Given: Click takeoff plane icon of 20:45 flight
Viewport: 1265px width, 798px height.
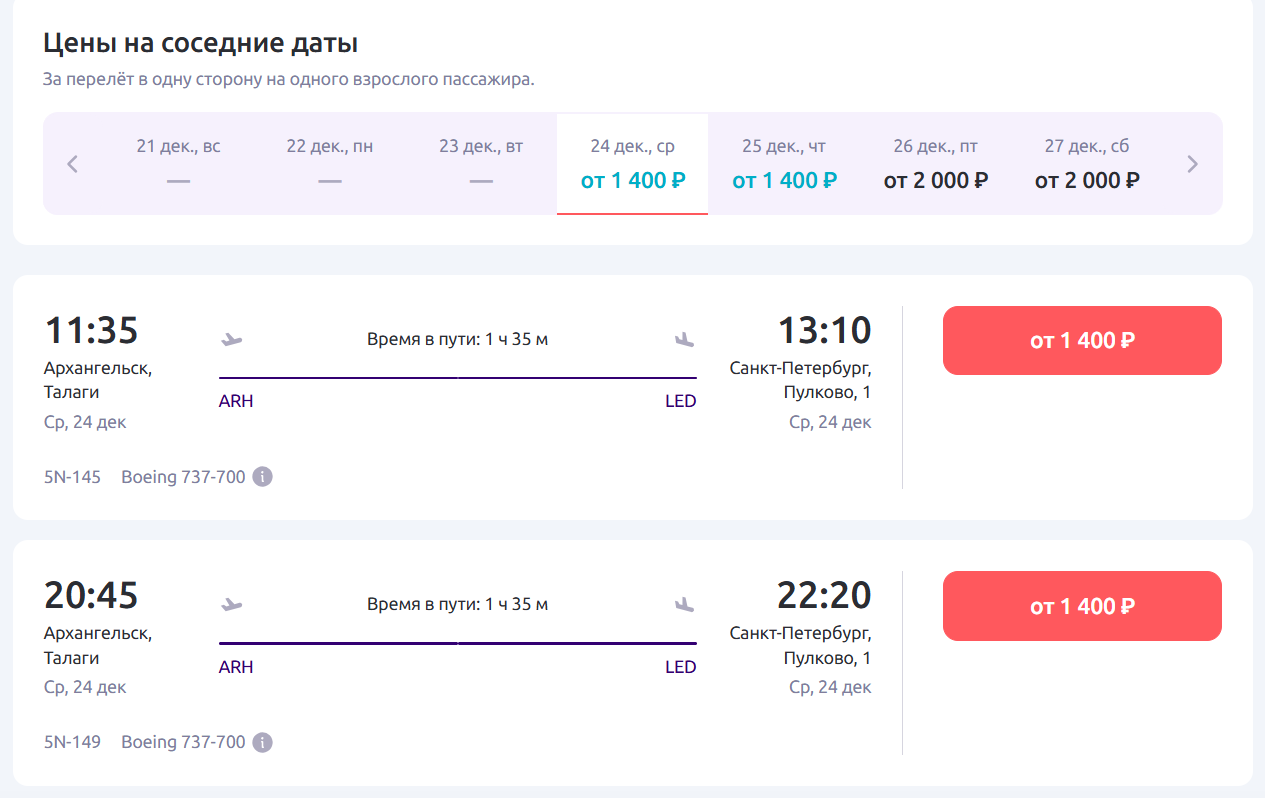Looking at the screenshot, I should pyautogui.click(x=232, y=604).
